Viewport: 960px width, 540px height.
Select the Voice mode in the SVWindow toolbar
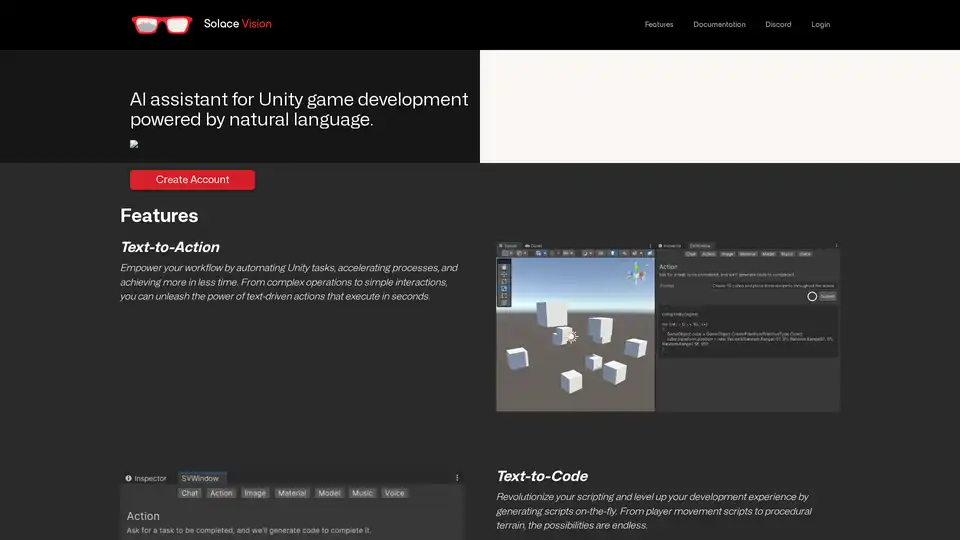[395, 493]
